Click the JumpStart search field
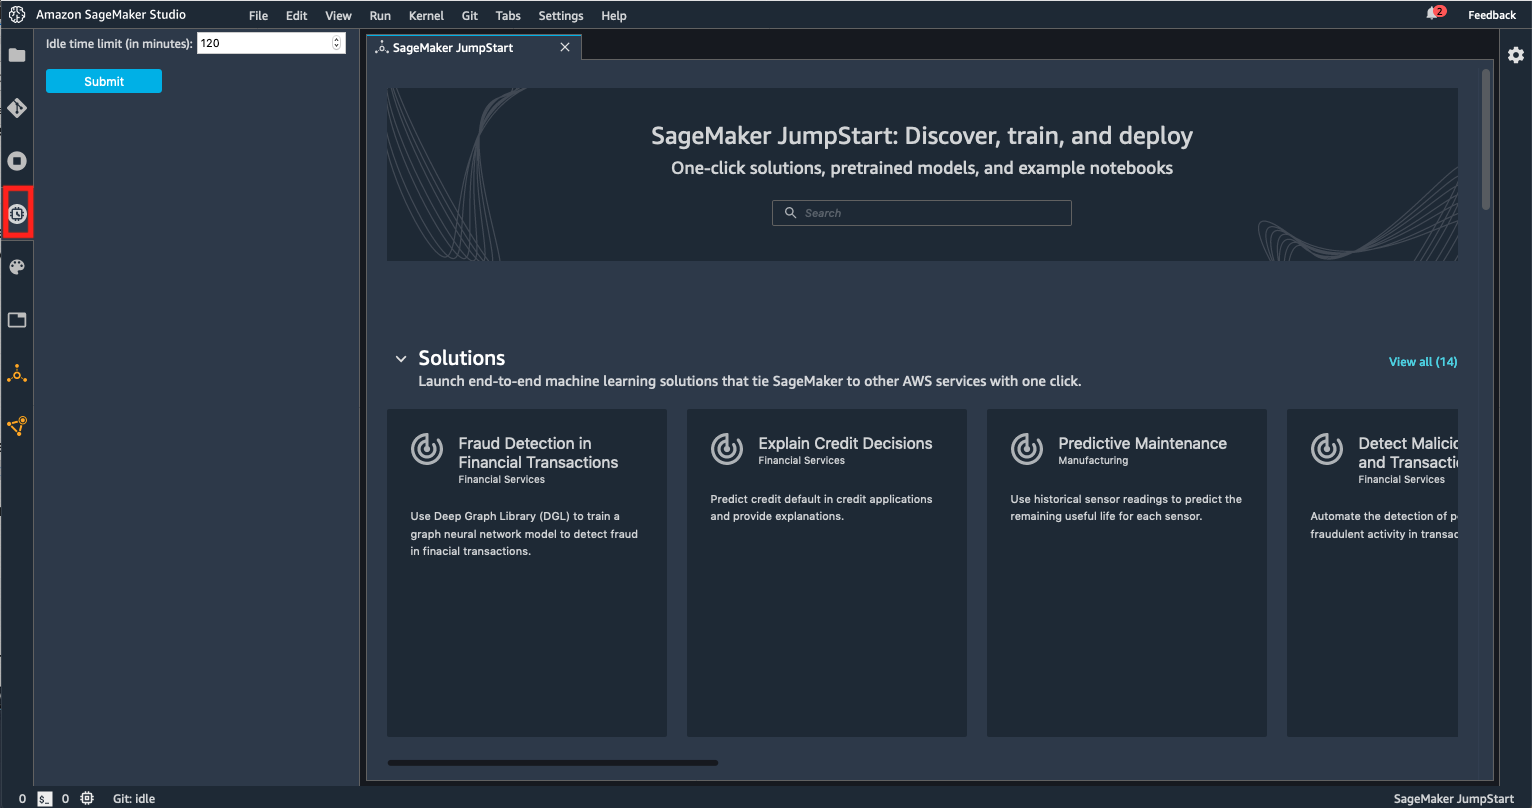The height and width of the screenshot is (808, 1532). (x=921, y=213)
